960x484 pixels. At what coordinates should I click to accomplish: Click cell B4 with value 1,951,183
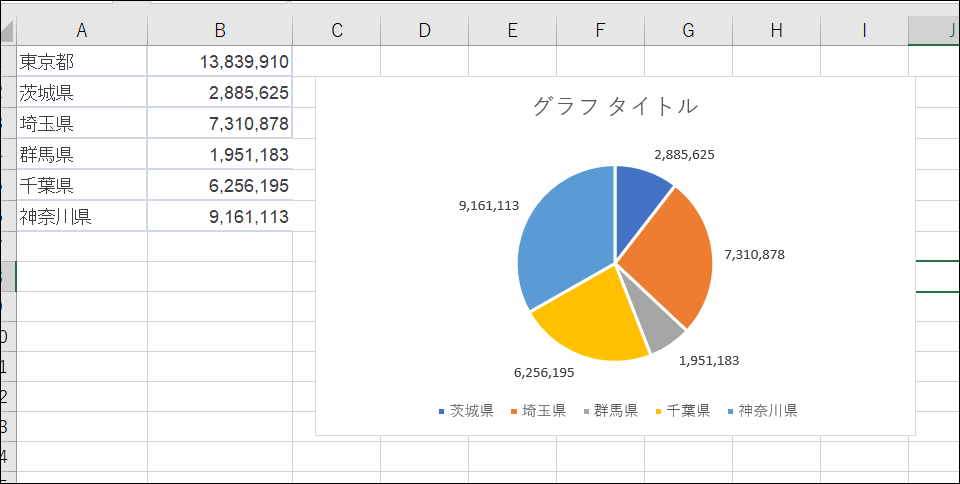click(220, 154)
